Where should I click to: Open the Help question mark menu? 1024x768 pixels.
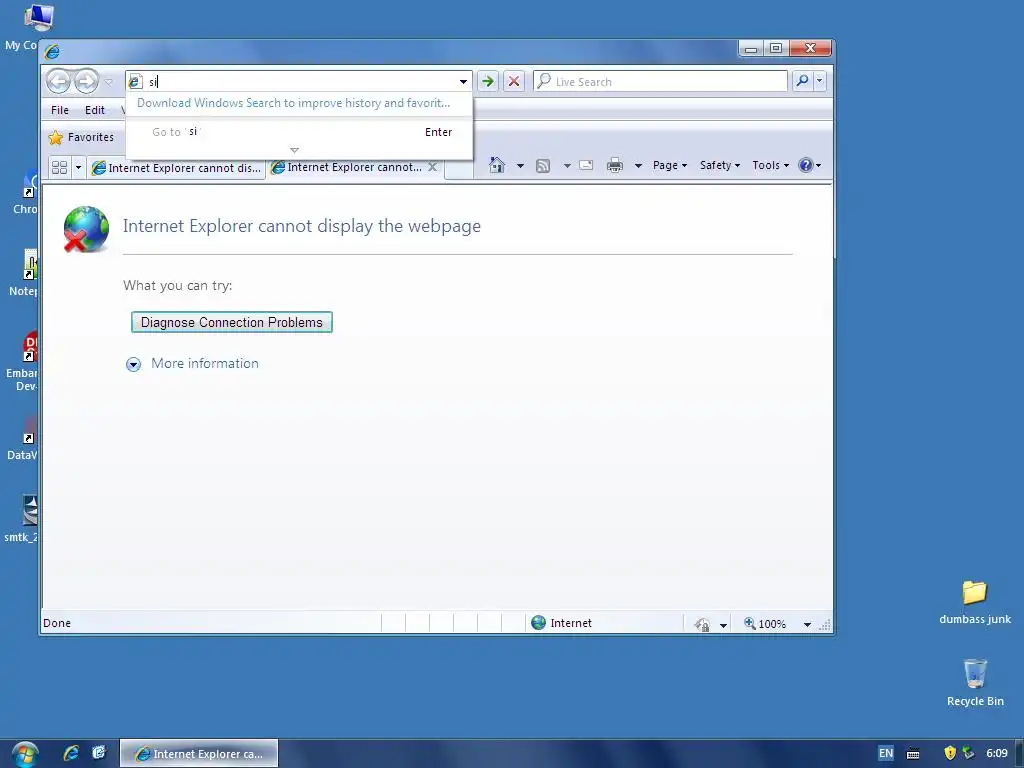pos(810,165)
